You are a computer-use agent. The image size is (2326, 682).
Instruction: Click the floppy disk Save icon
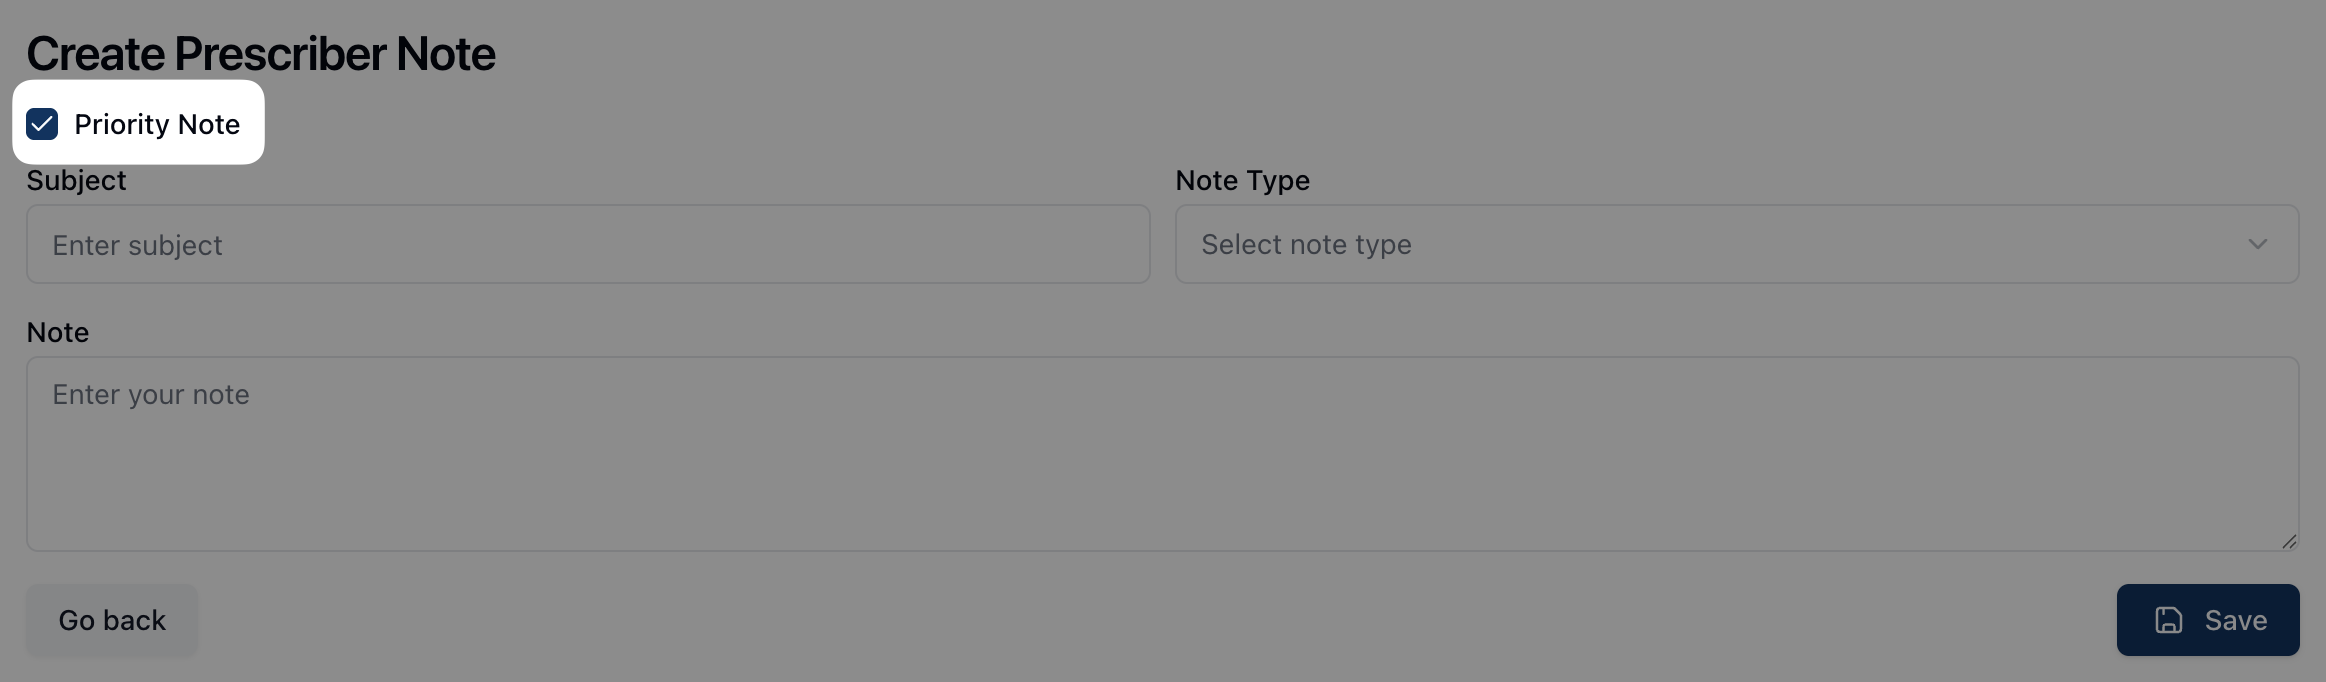pos(2168,620)
